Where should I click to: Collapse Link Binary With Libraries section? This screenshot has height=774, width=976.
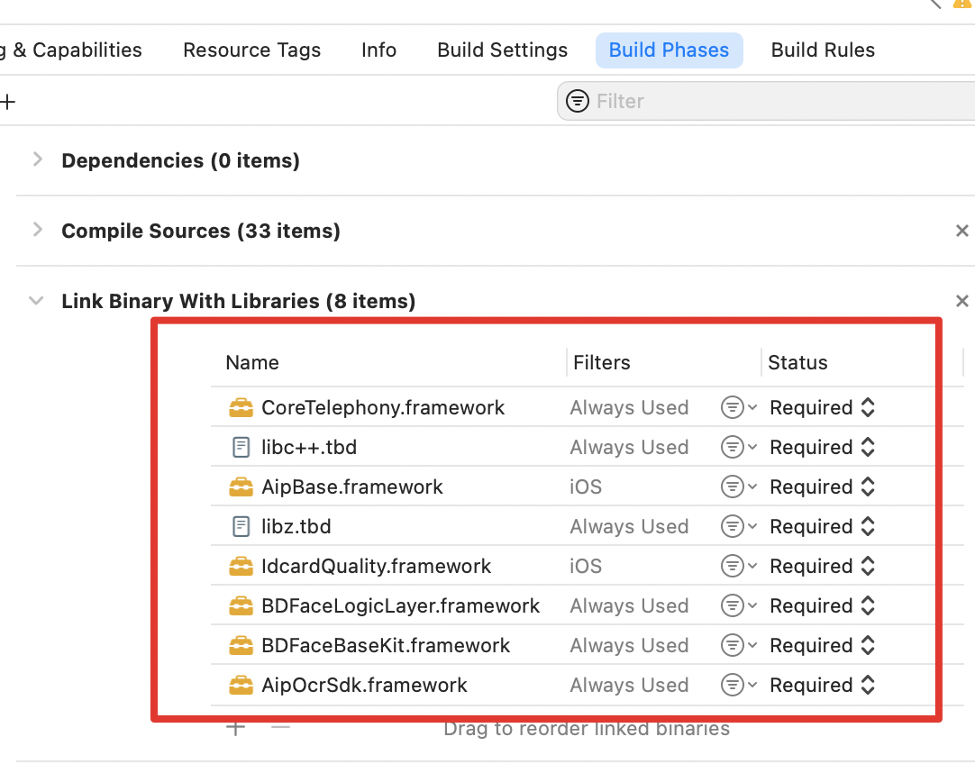[36, 301]
